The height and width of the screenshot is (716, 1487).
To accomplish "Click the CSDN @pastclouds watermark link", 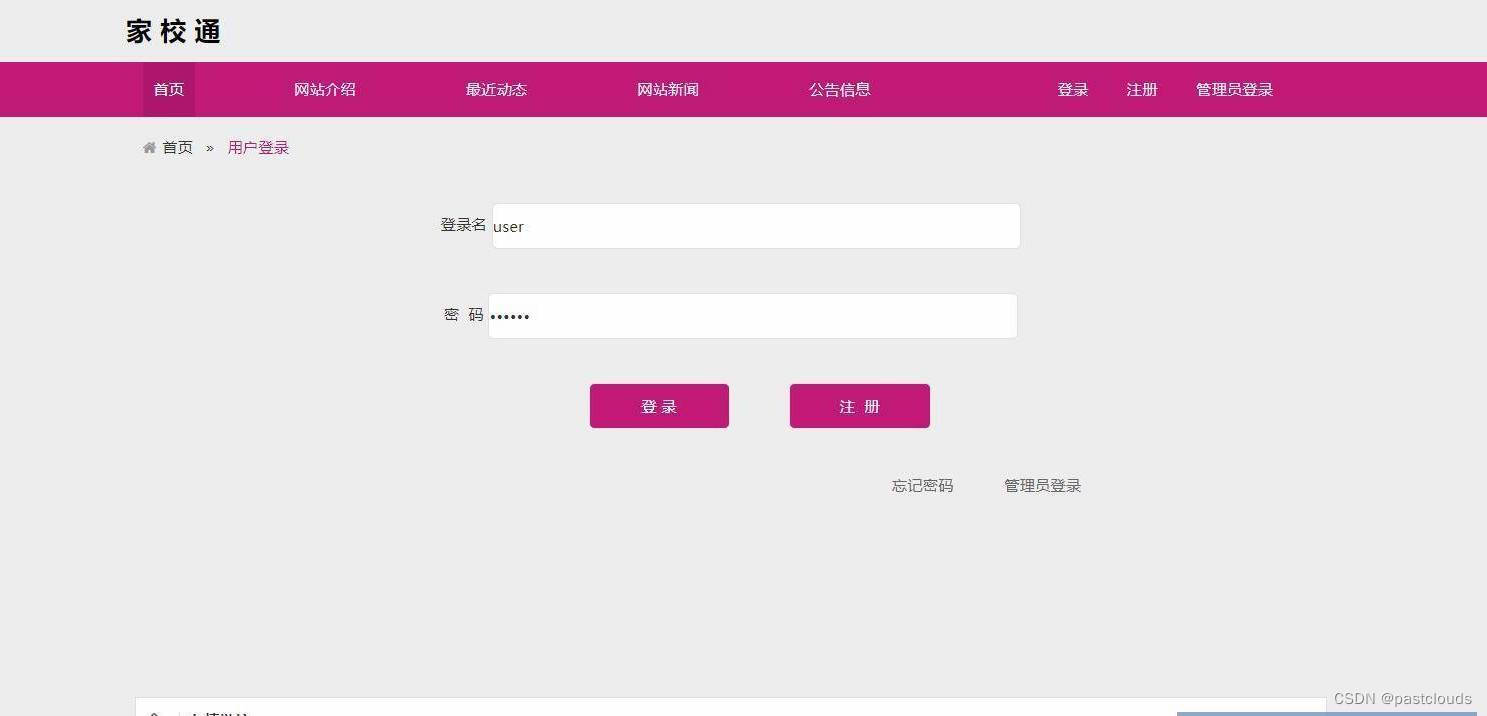I will (1403, 698).
